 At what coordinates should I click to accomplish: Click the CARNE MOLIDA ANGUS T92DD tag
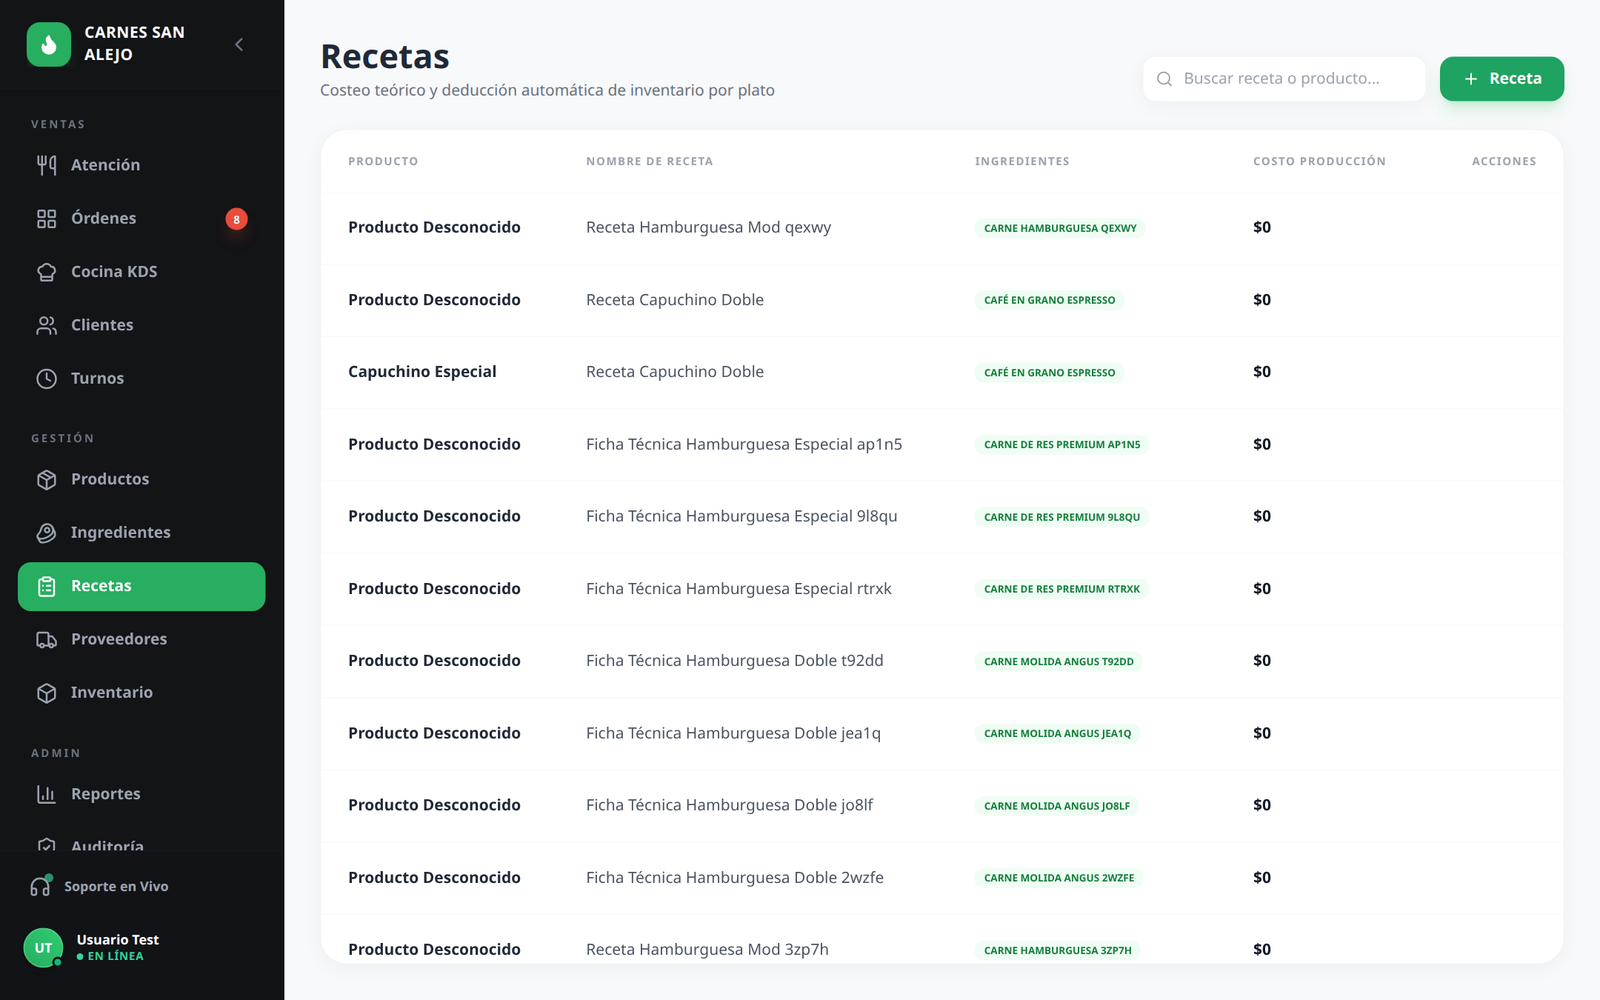click(1059, 662)
